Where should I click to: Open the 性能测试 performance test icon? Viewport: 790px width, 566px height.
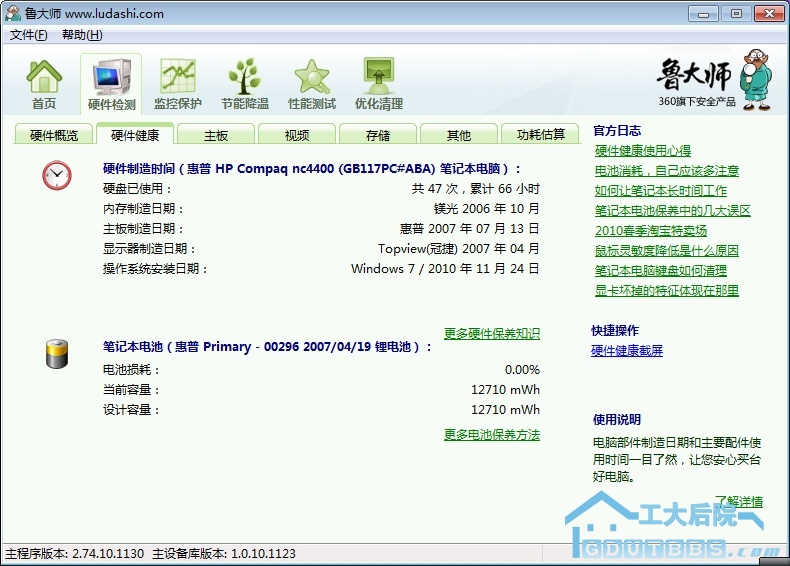312,85
